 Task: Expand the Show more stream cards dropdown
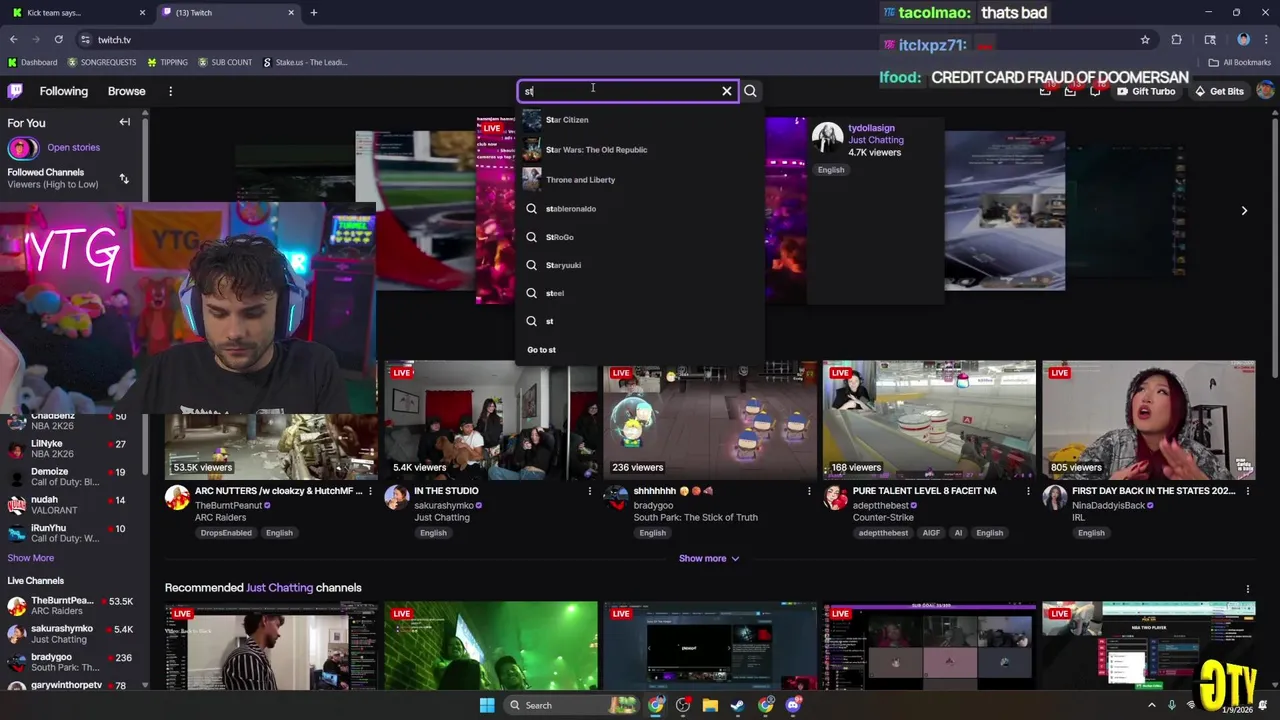click(709, 558)
